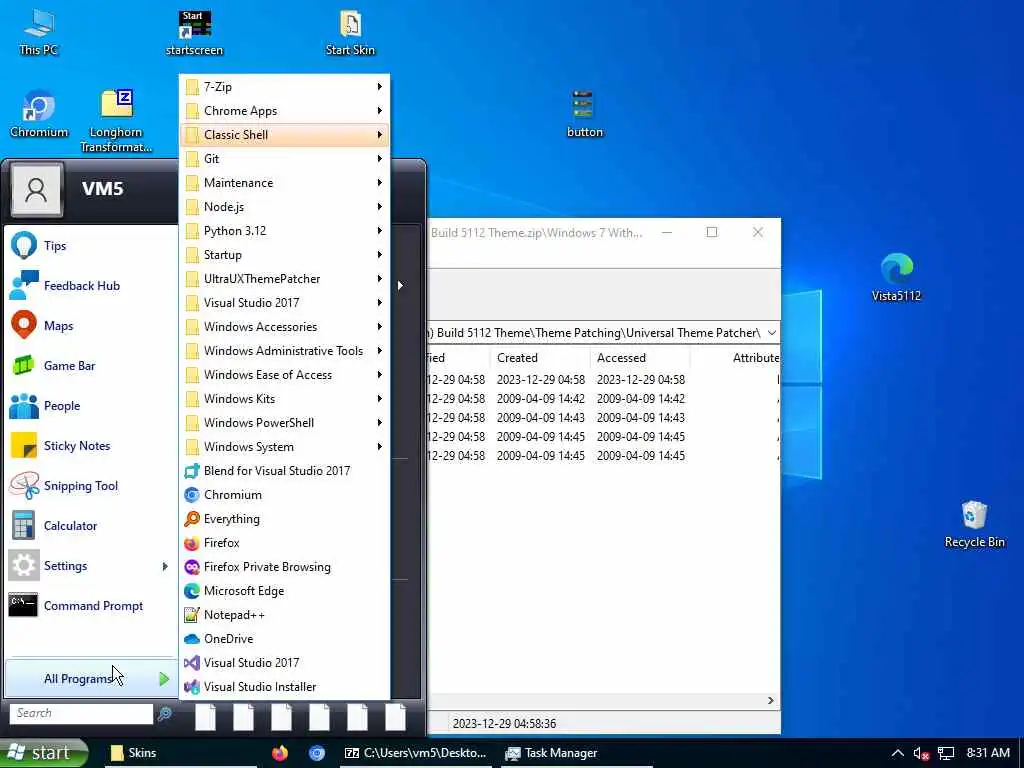Viewport: 1024px width, 768px height.
Task: Click All Programs button
Action: [90, 679]
